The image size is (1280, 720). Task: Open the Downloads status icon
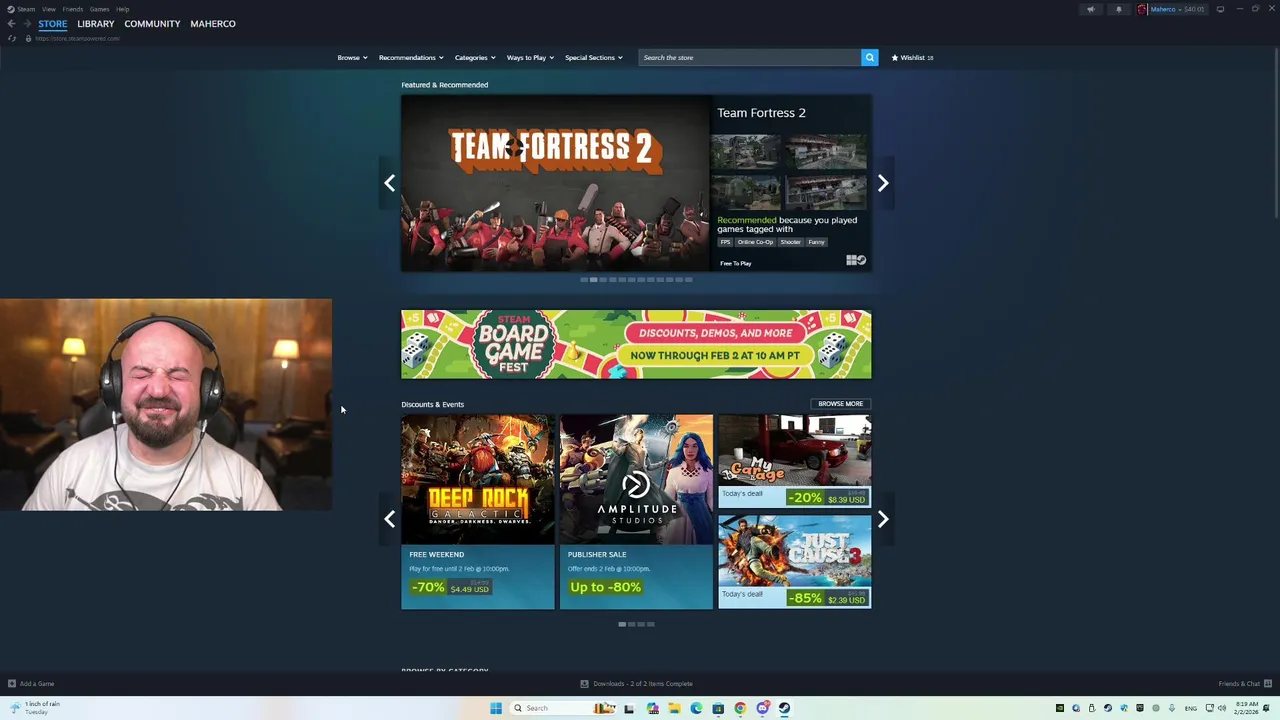584,684
